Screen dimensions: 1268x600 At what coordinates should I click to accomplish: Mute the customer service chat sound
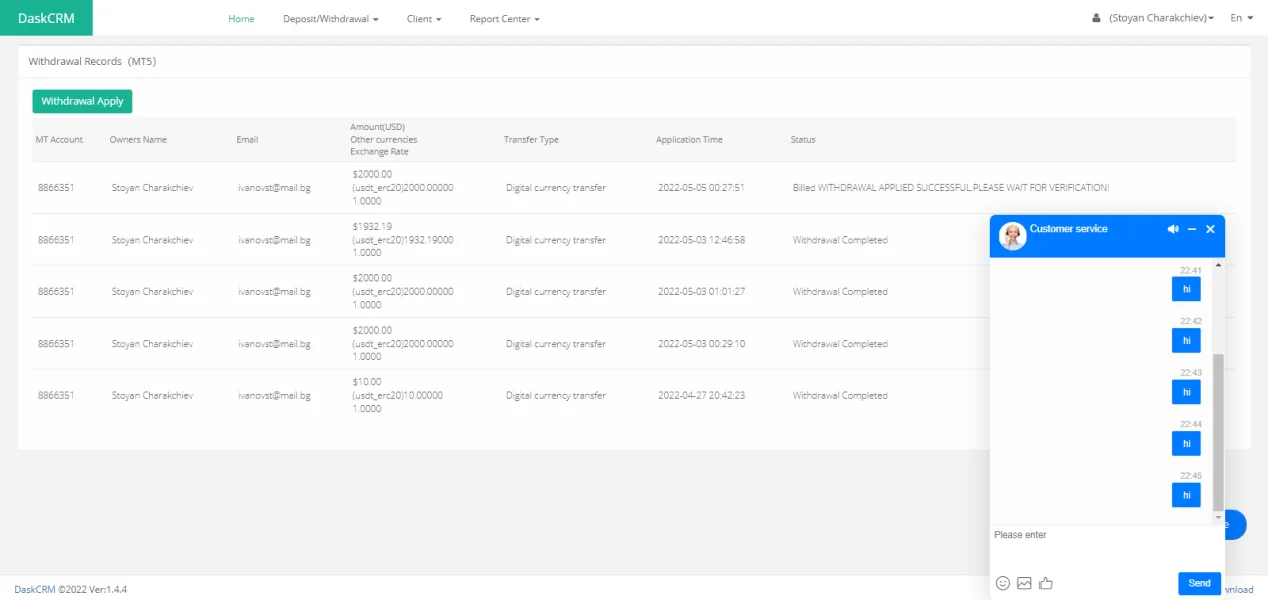pos(1173,230)
